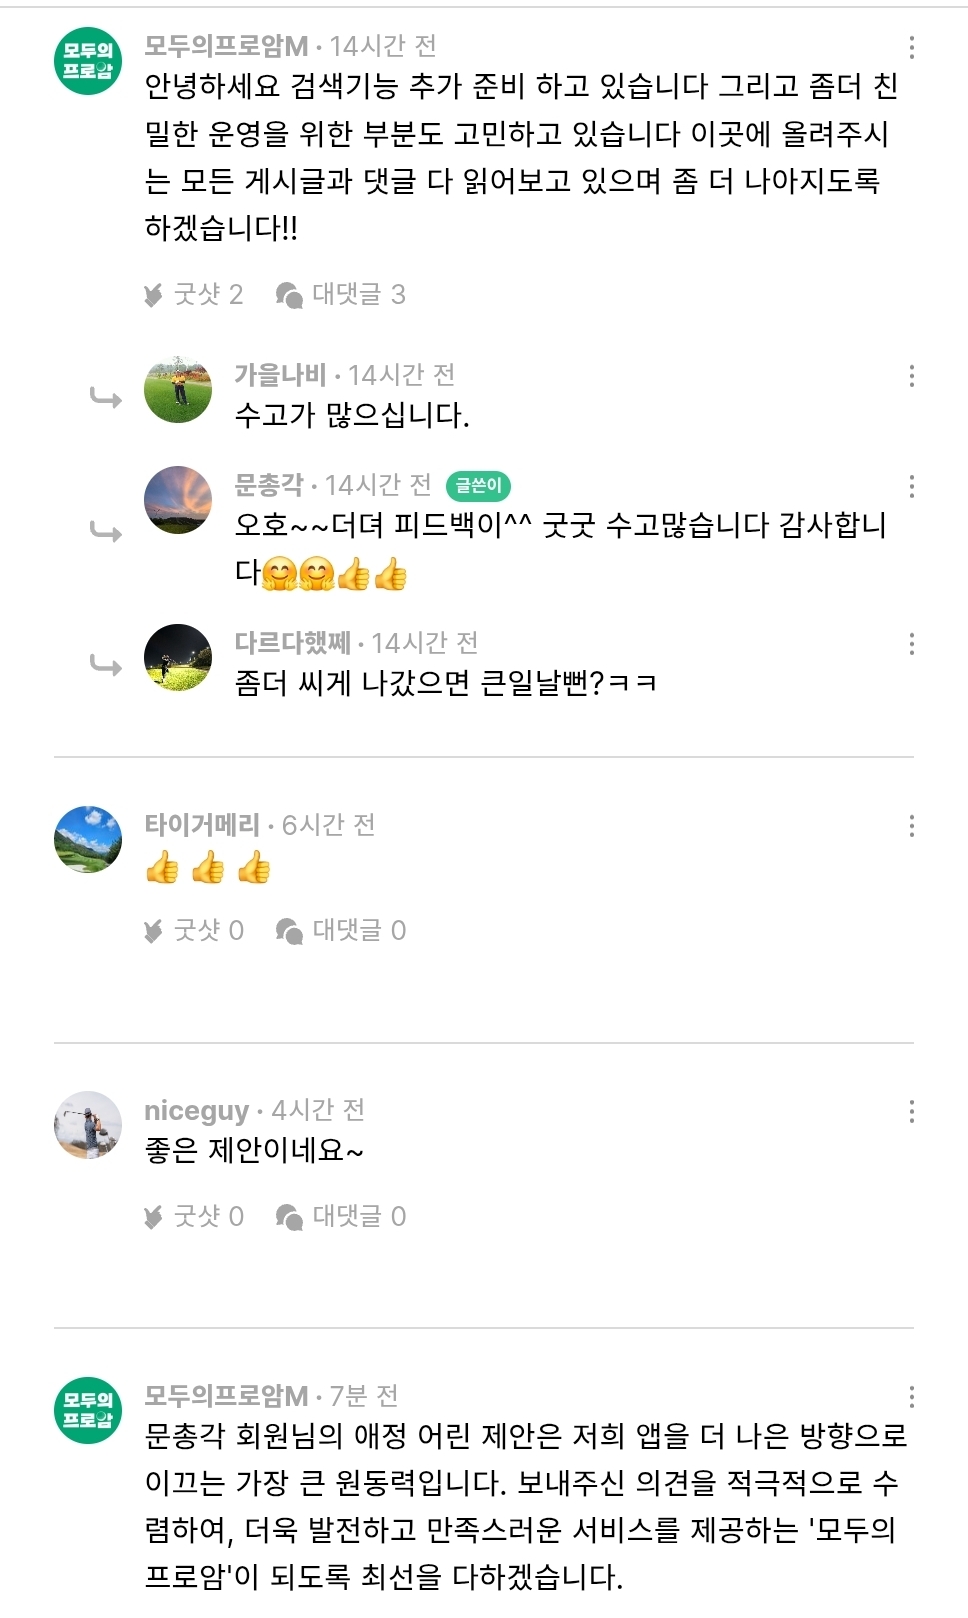Open three-dot menu for 가을나비's reply
This screenshot has width=968, height=1618.
911,376
